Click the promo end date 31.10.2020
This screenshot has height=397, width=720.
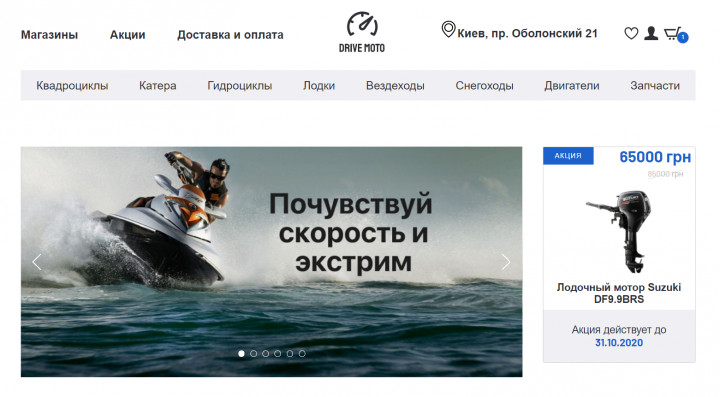click(x=619, y=343)
